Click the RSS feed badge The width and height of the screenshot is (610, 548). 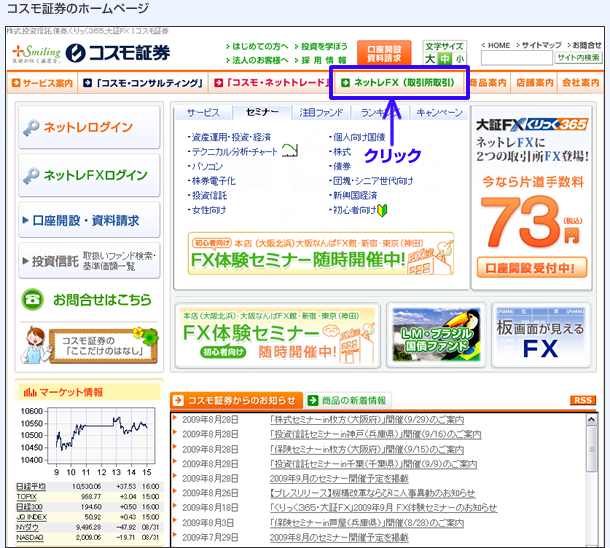(582, 400)
